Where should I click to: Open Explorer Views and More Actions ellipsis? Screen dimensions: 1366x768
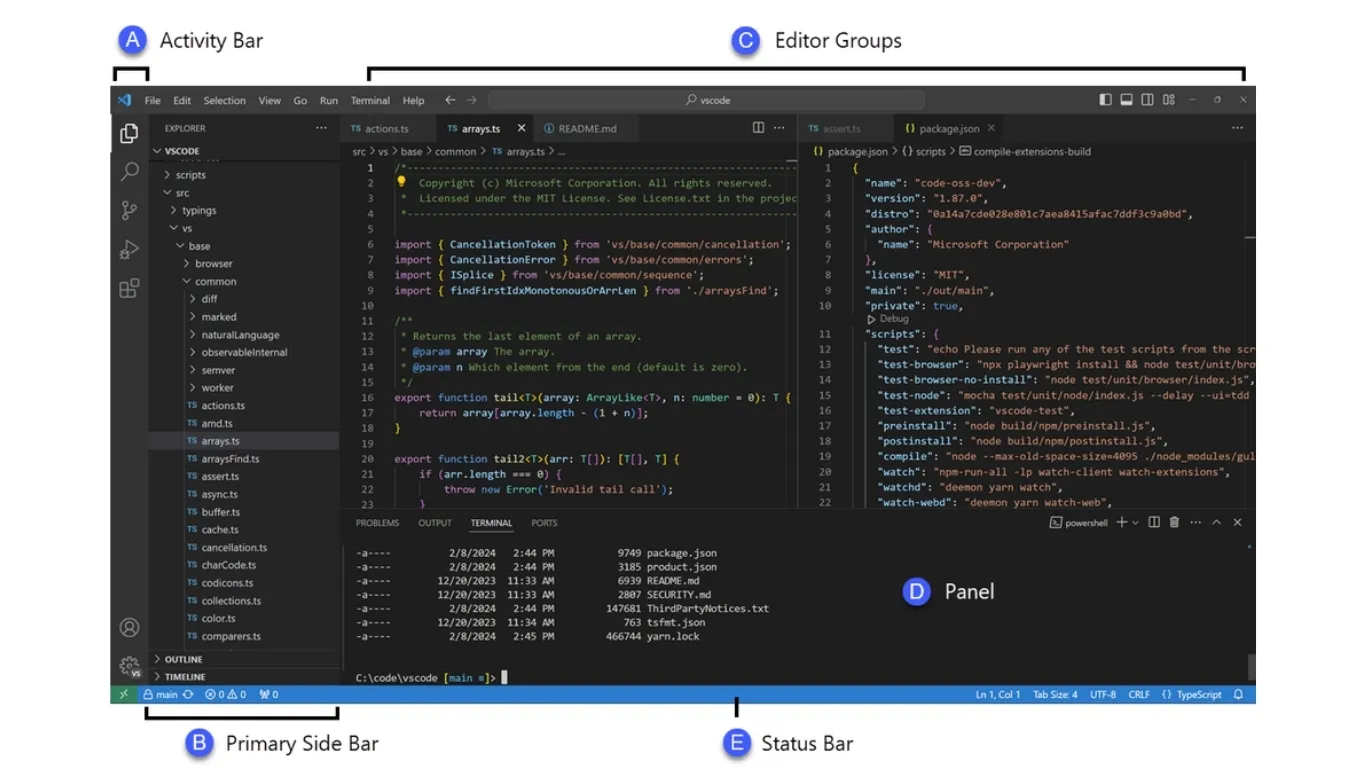(321, 128)
